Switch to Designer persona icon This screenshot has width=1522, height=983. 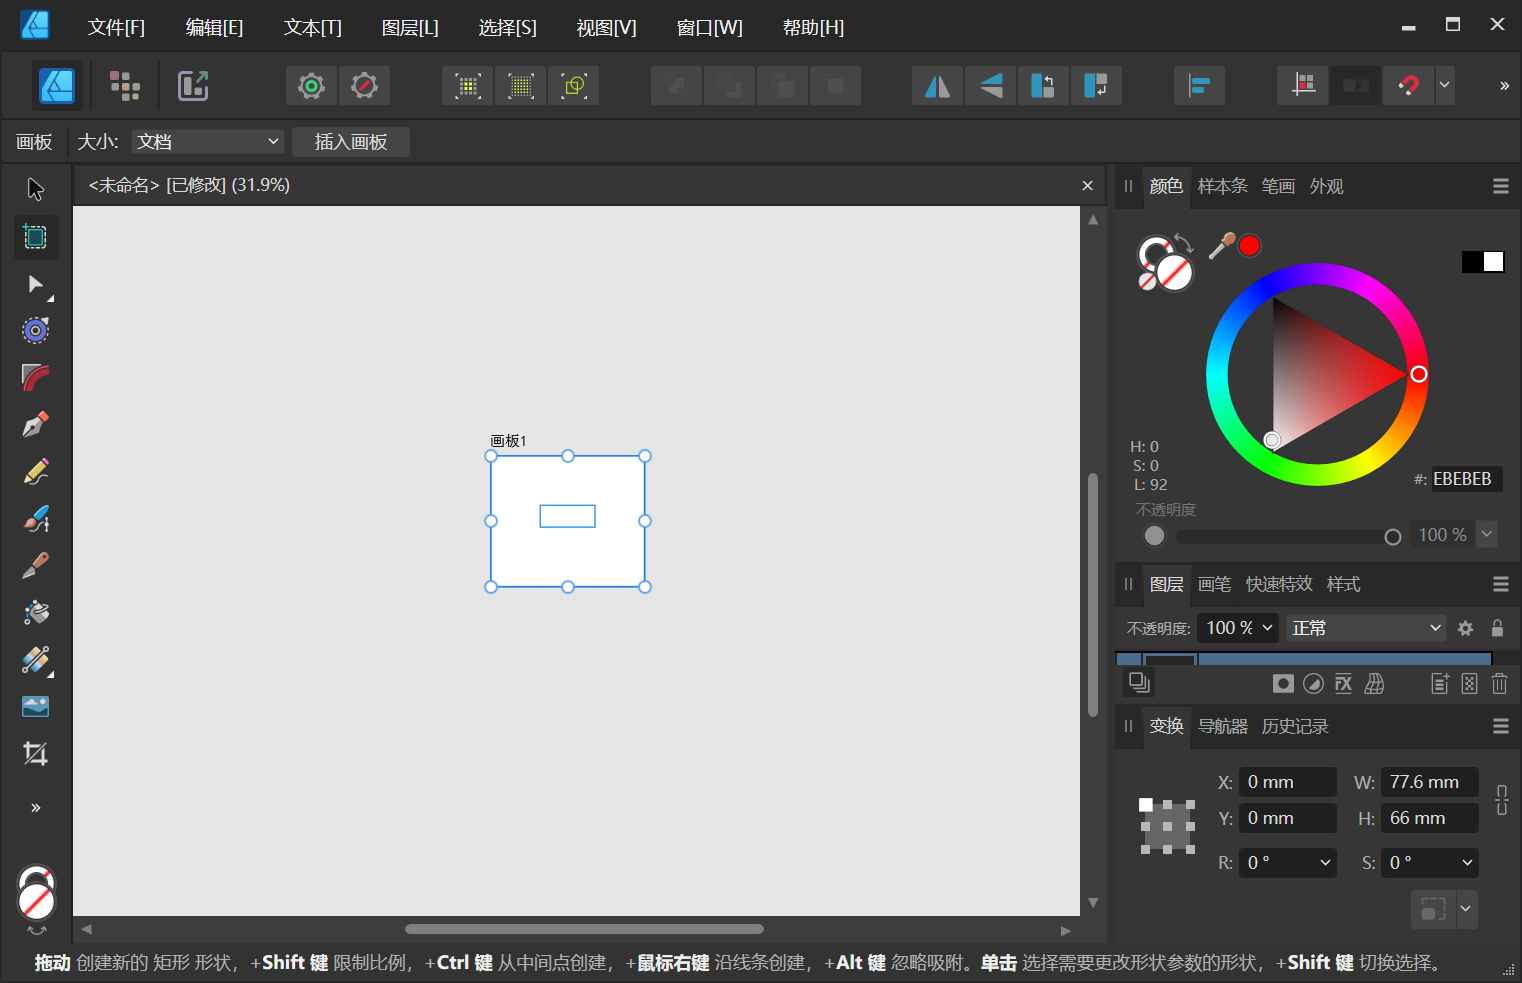coord(57,86)
